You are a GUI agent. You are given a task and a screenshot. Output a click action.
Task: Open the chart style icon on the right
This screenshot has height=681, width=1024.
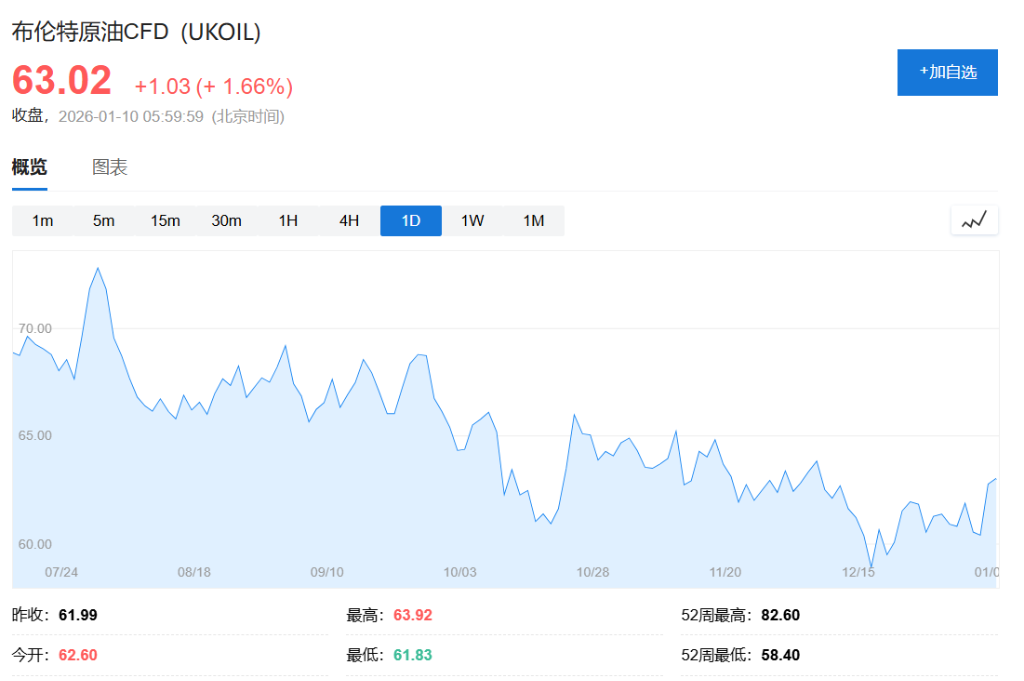coord(974,220)
